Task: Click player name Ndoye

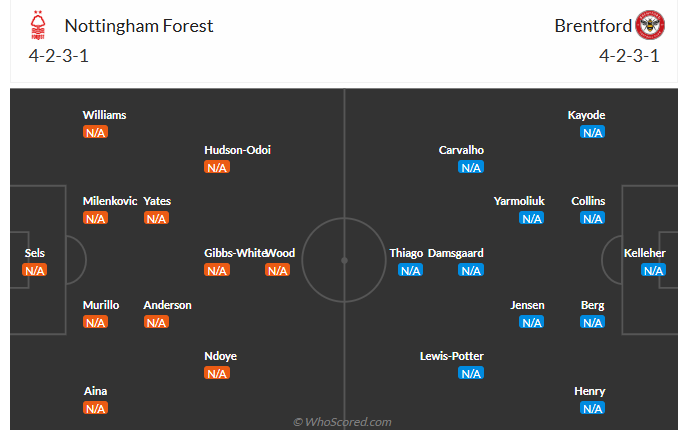Action: tap(220, 356)
